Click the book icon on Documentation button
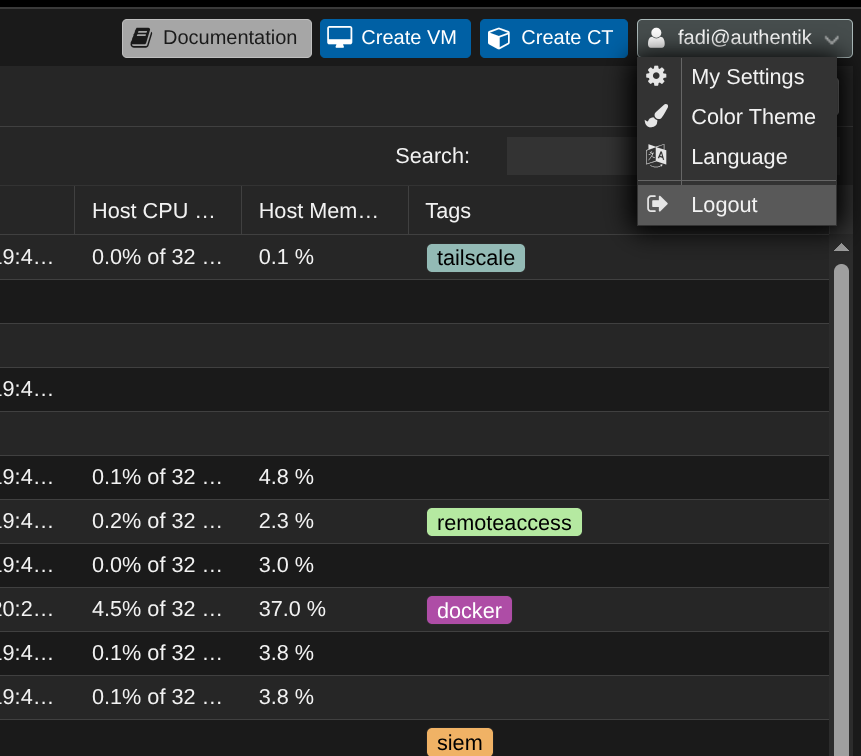 [141, 38]
